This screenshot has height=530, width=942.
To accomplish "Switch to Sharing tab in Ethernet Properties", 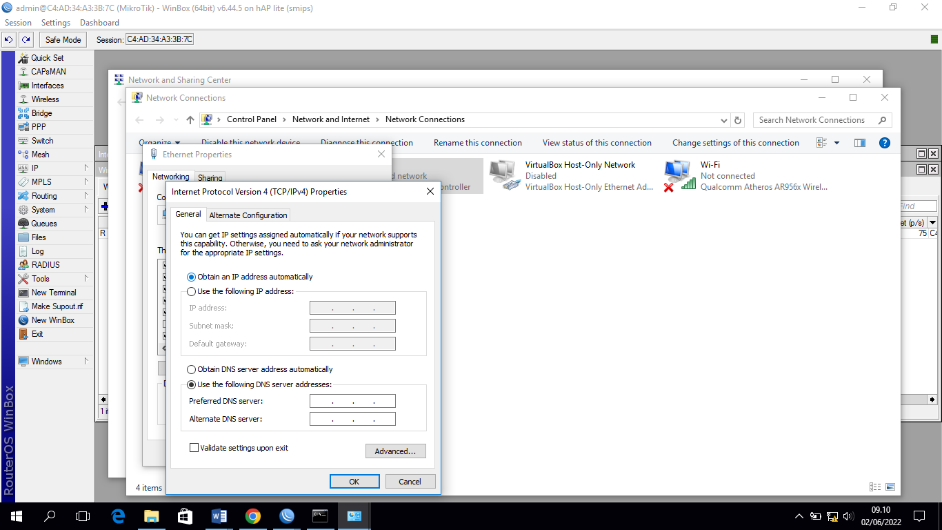I will (210, 178).
